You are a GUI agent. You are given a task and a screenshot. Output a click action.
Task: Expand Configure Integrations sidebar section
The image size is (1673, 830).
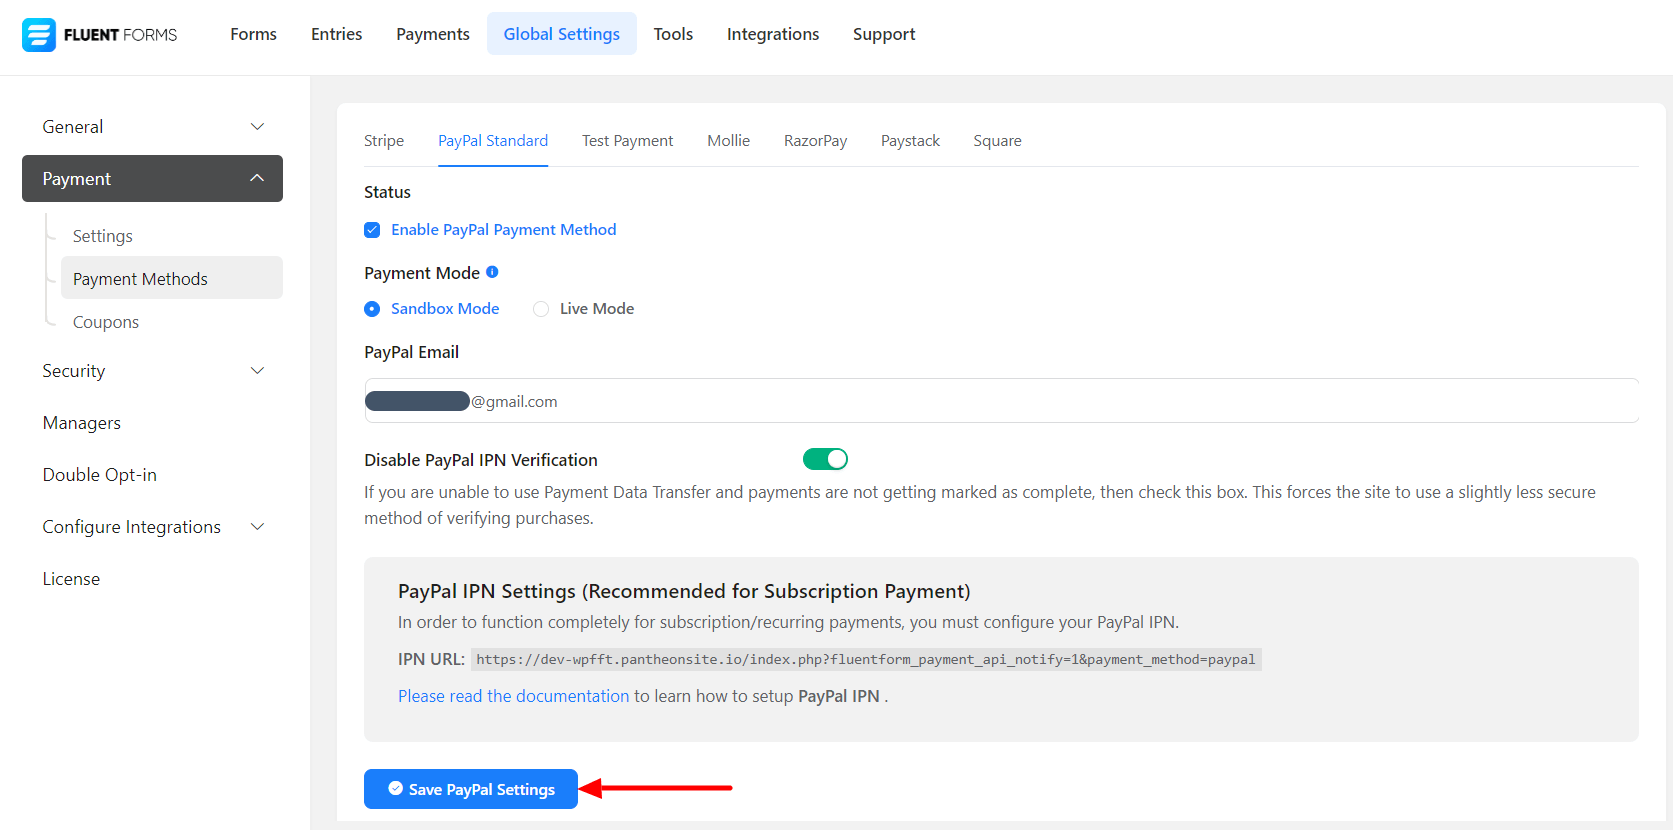point(152,527)
